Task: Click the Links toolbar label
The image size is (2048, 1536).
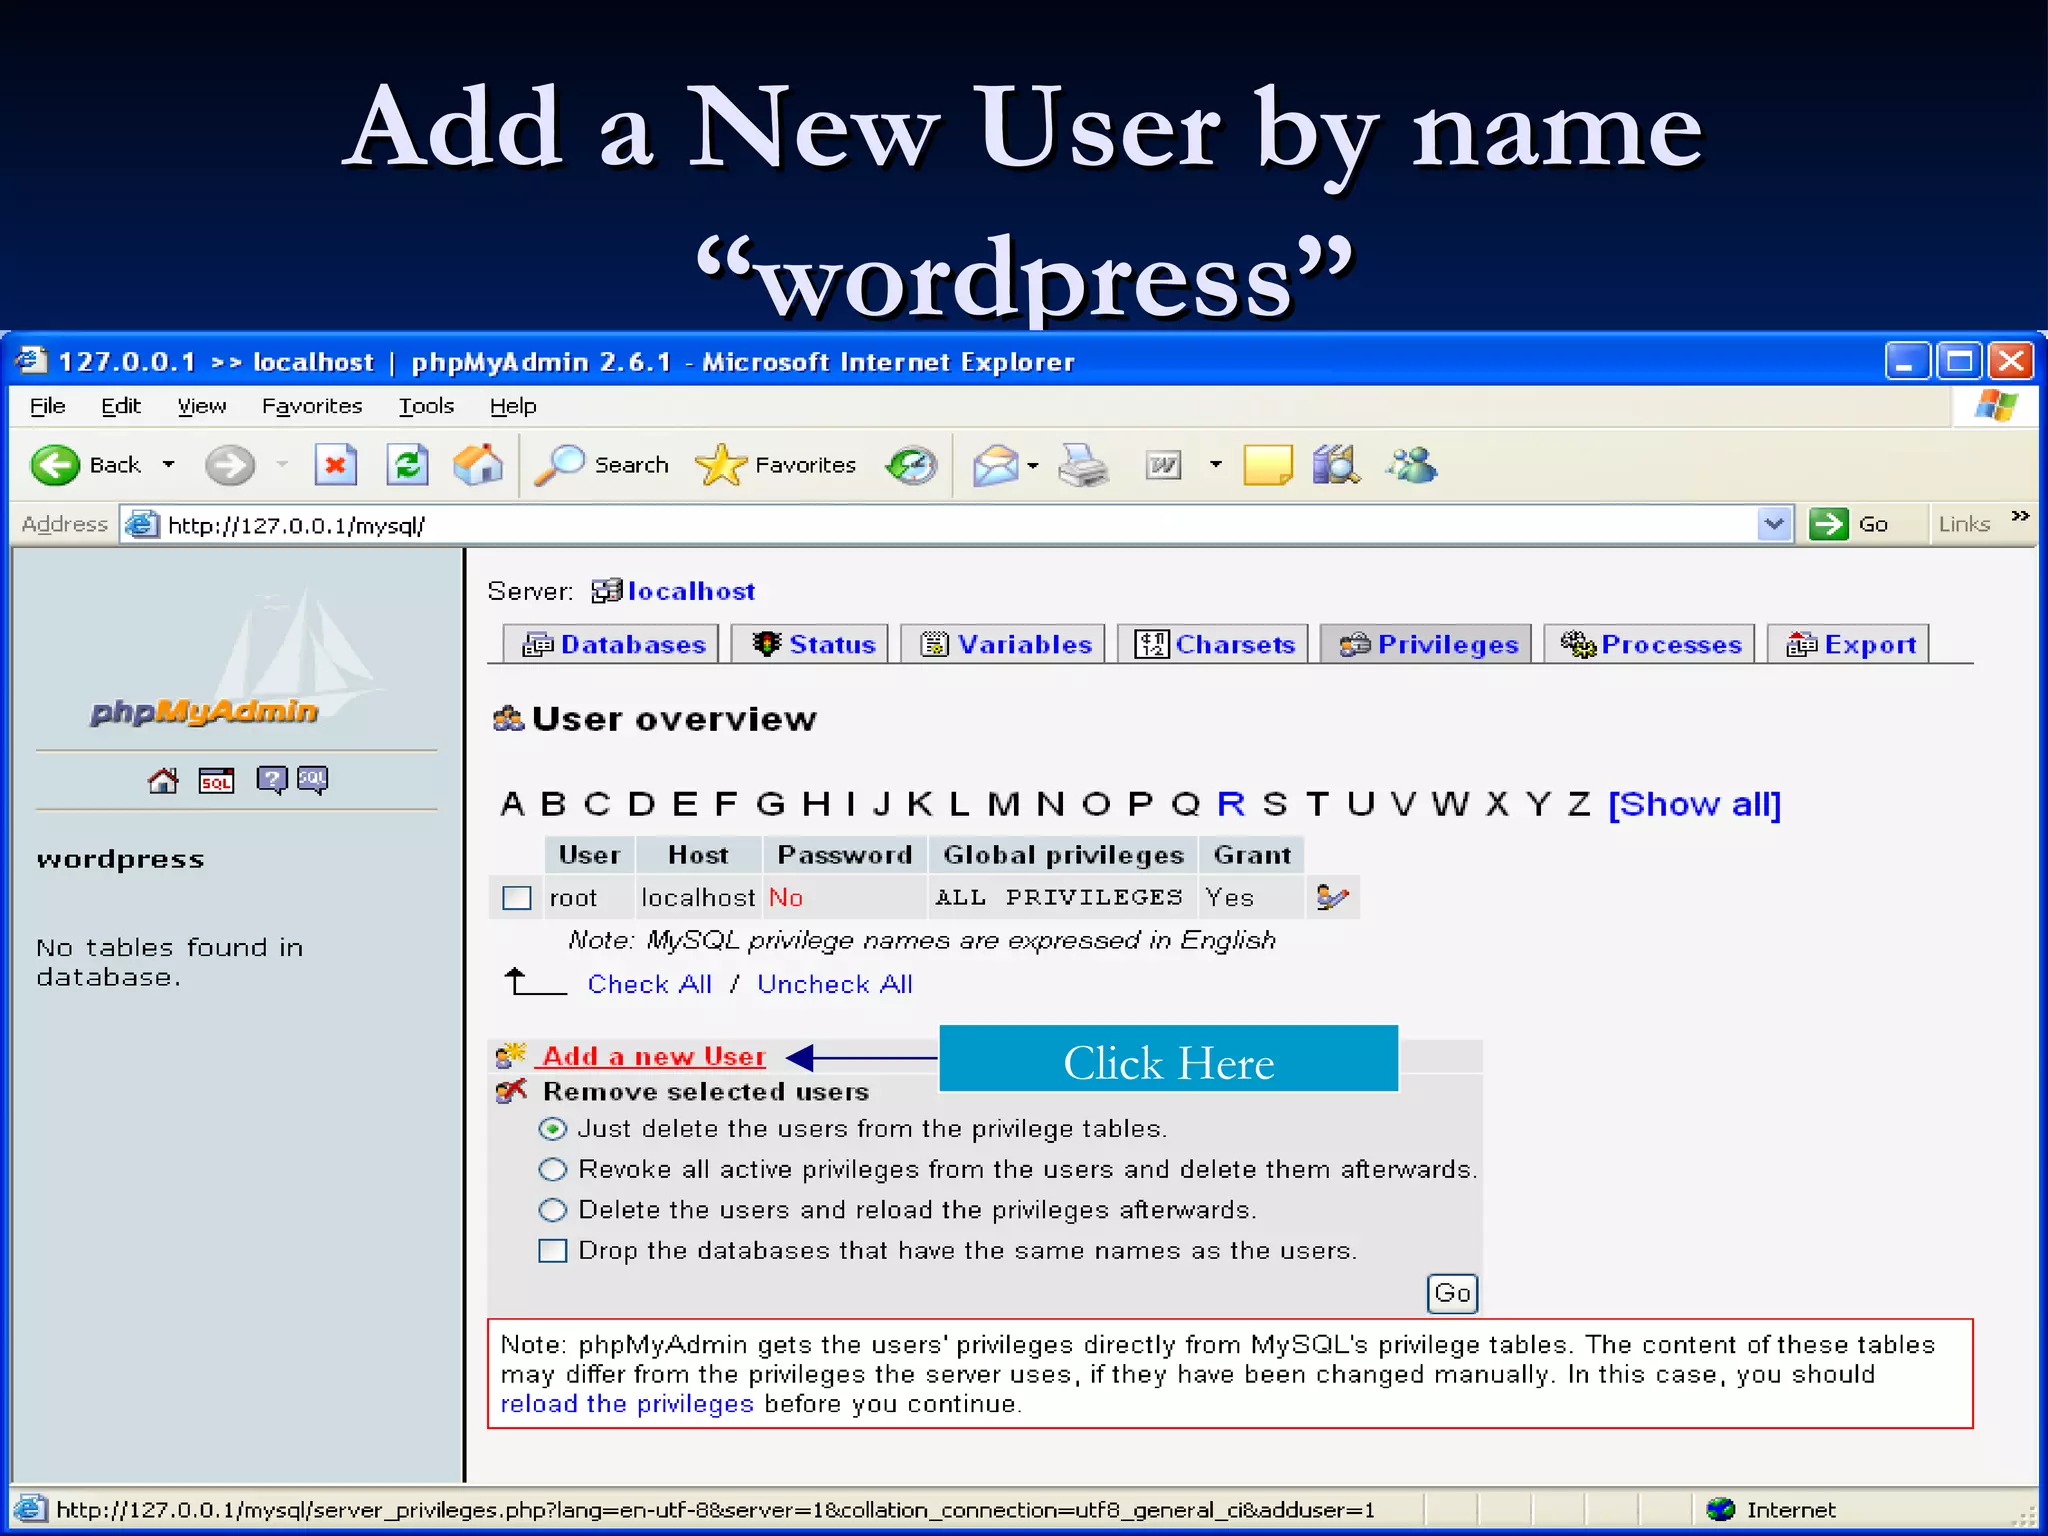Action: tap(1963, 524)
